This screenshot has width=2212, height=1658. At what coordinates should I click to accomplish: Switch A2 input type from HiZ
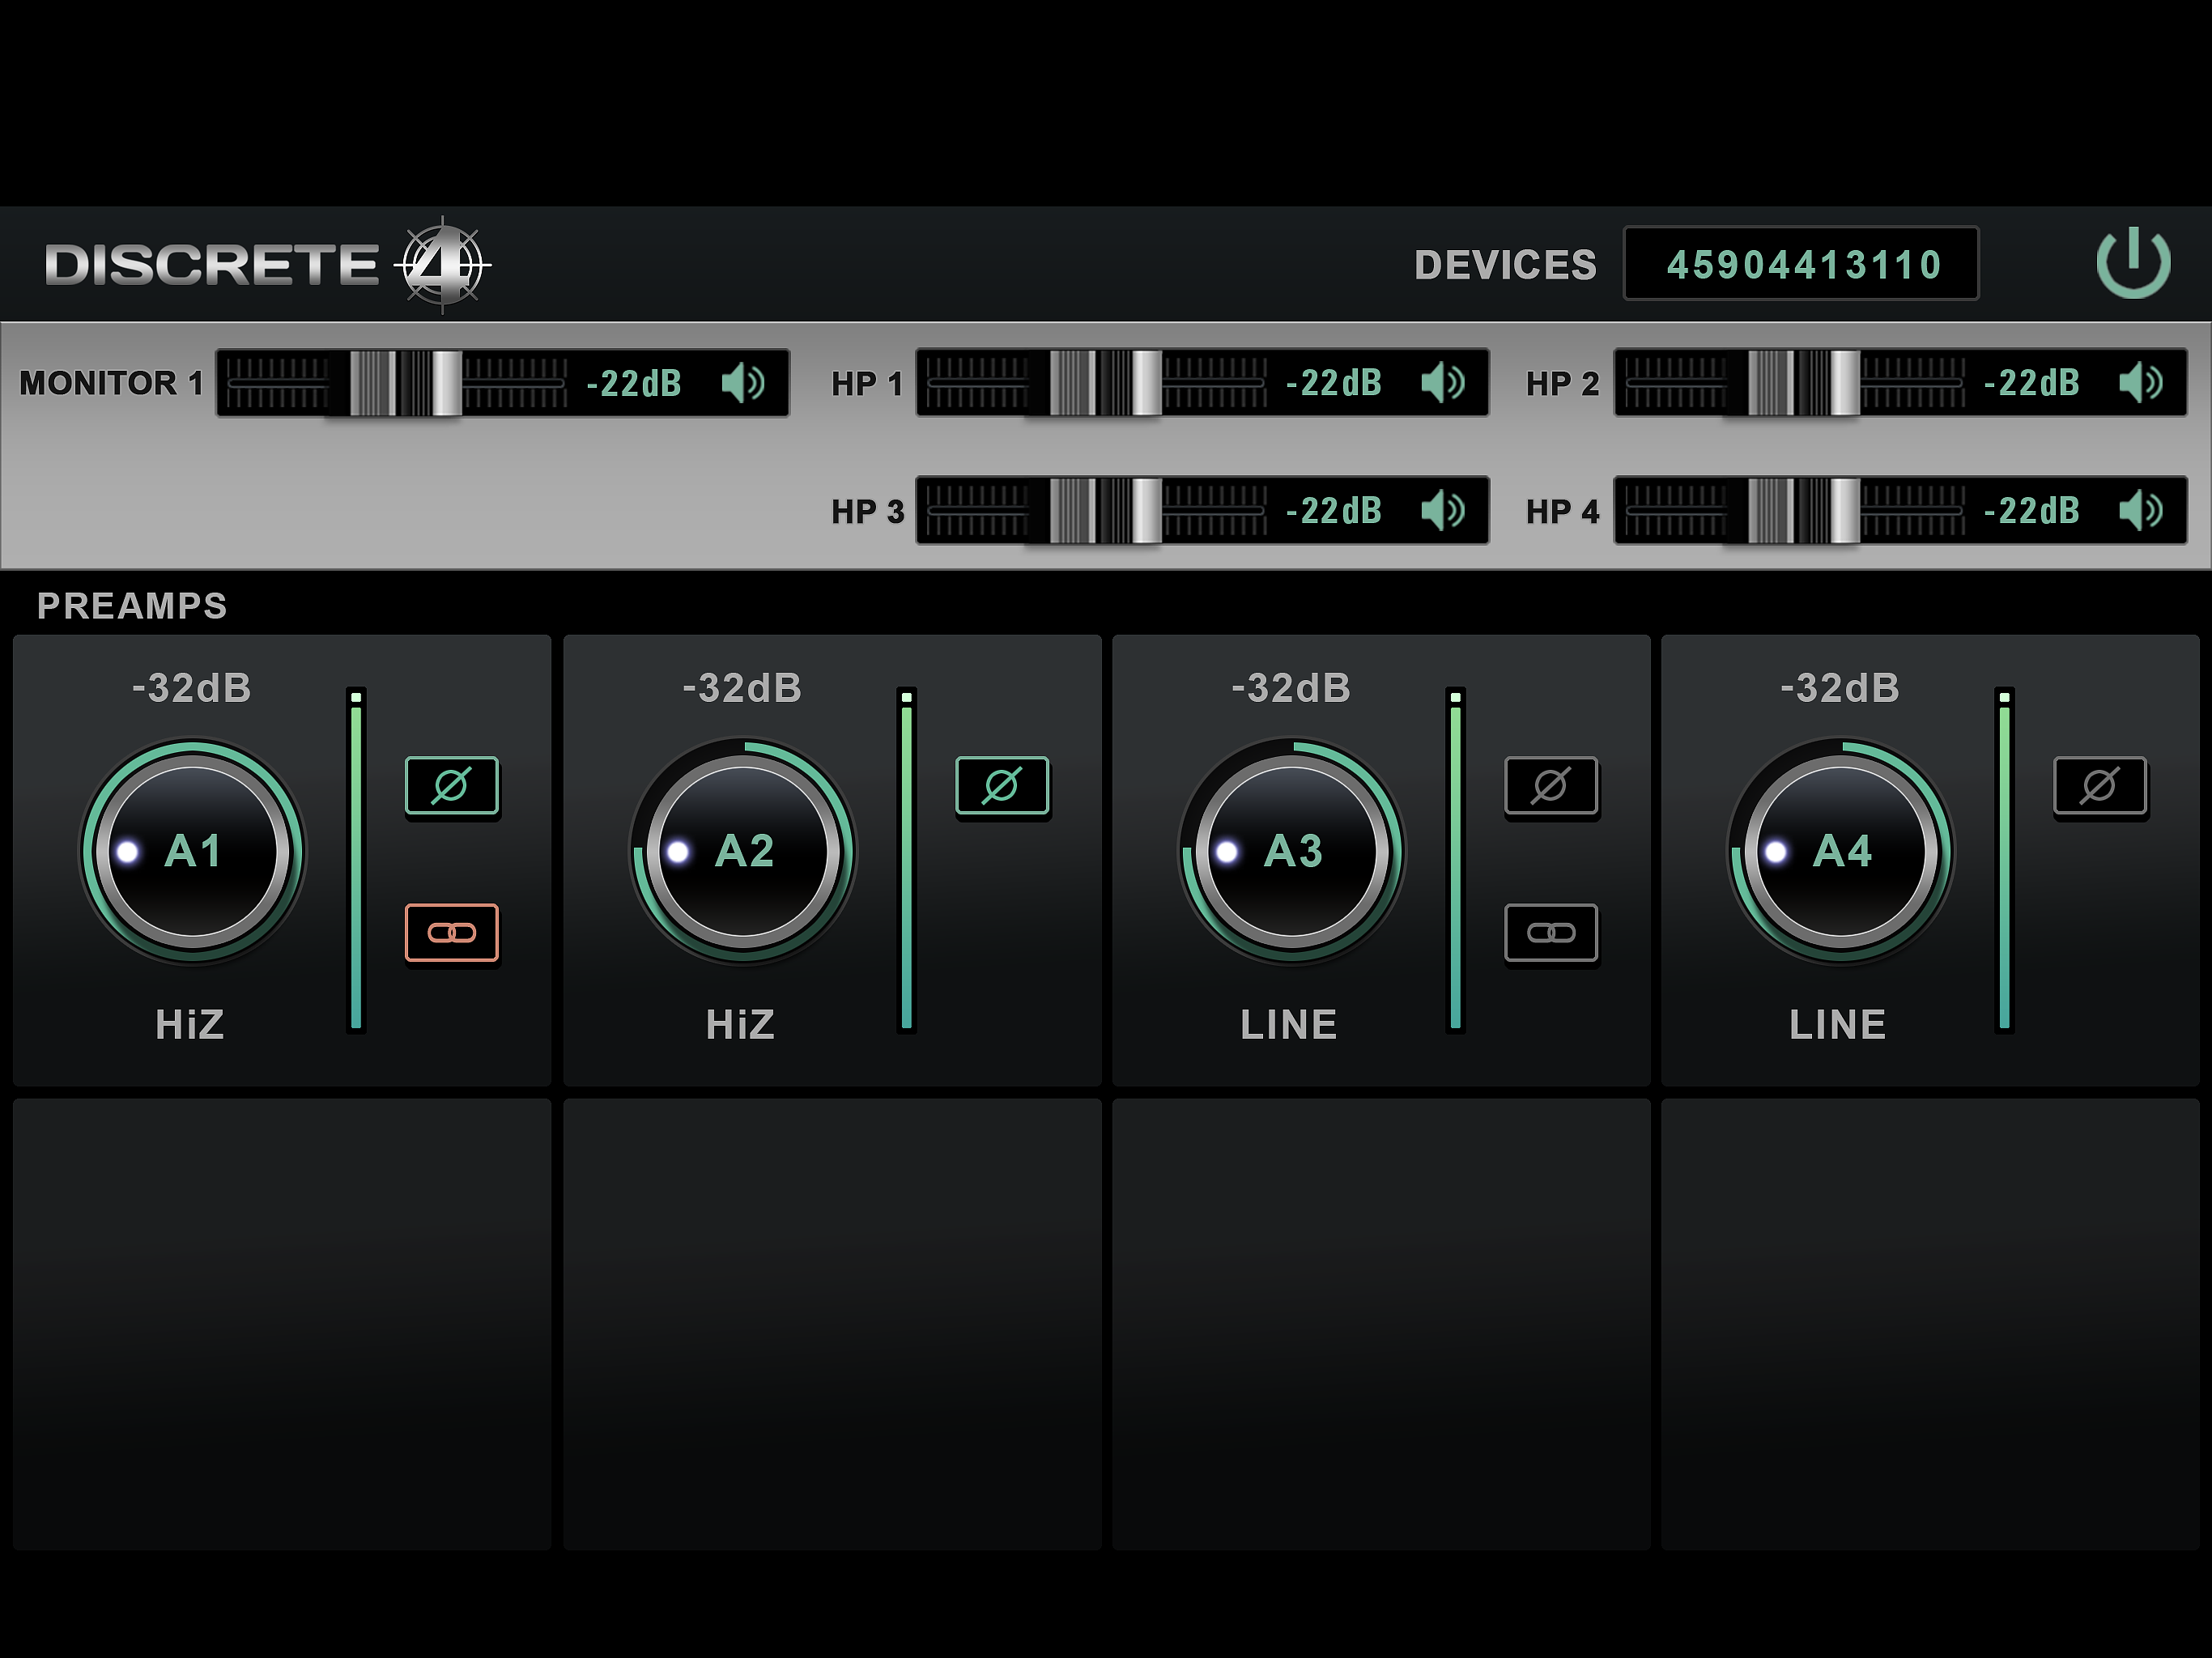tap(740, 1025)
